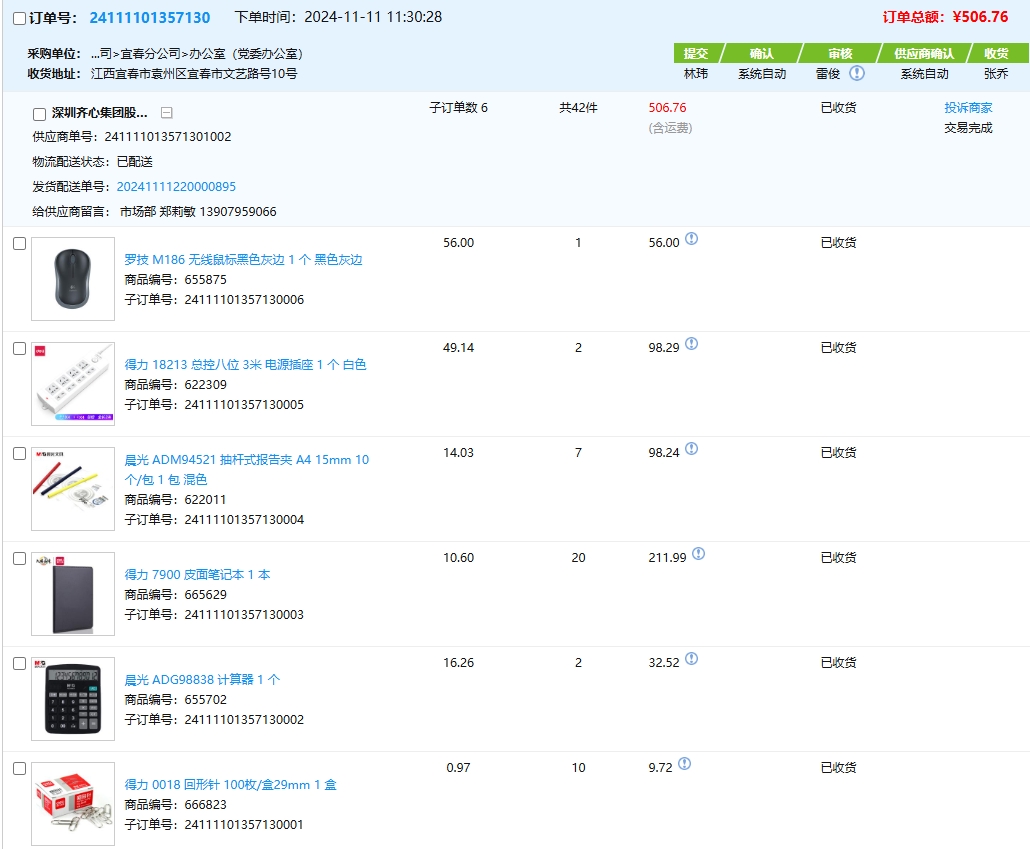The height and width of the screenshot is (849, 1030).
Task: Check the 得力 0018 paper clips item
Action: pyautogui.click(x=20, y=769)
